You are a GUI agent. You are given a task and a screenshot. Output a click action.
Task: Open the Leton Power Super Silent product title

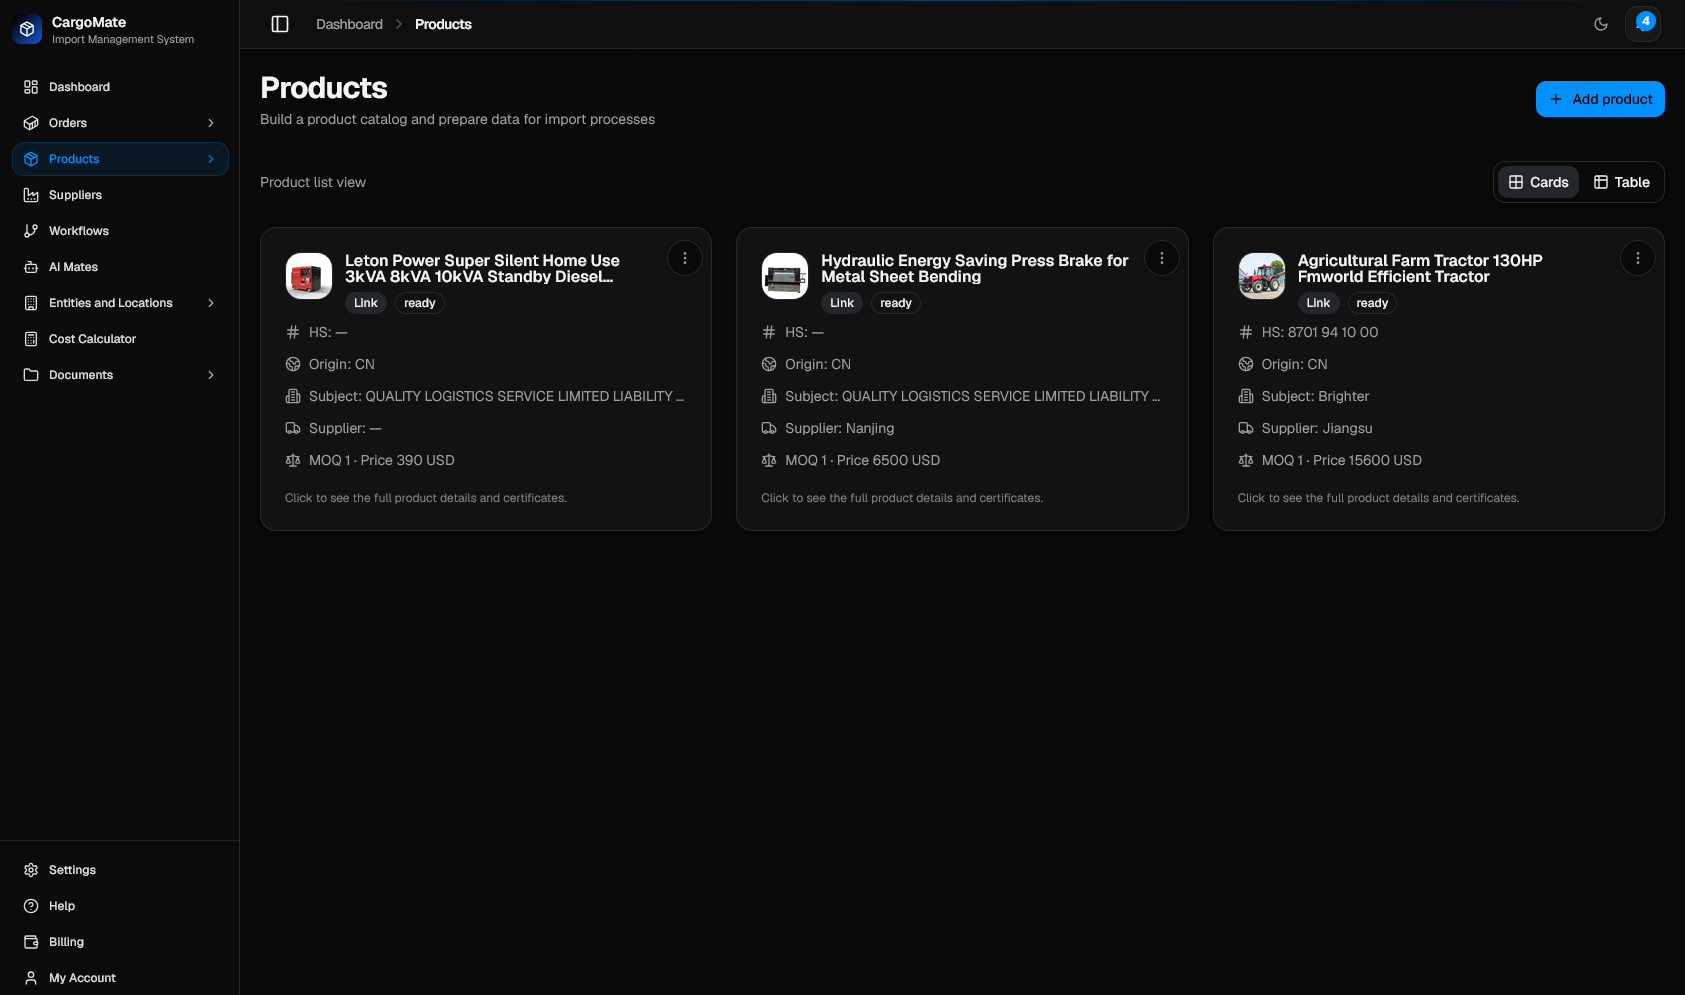tap(482, 268)
